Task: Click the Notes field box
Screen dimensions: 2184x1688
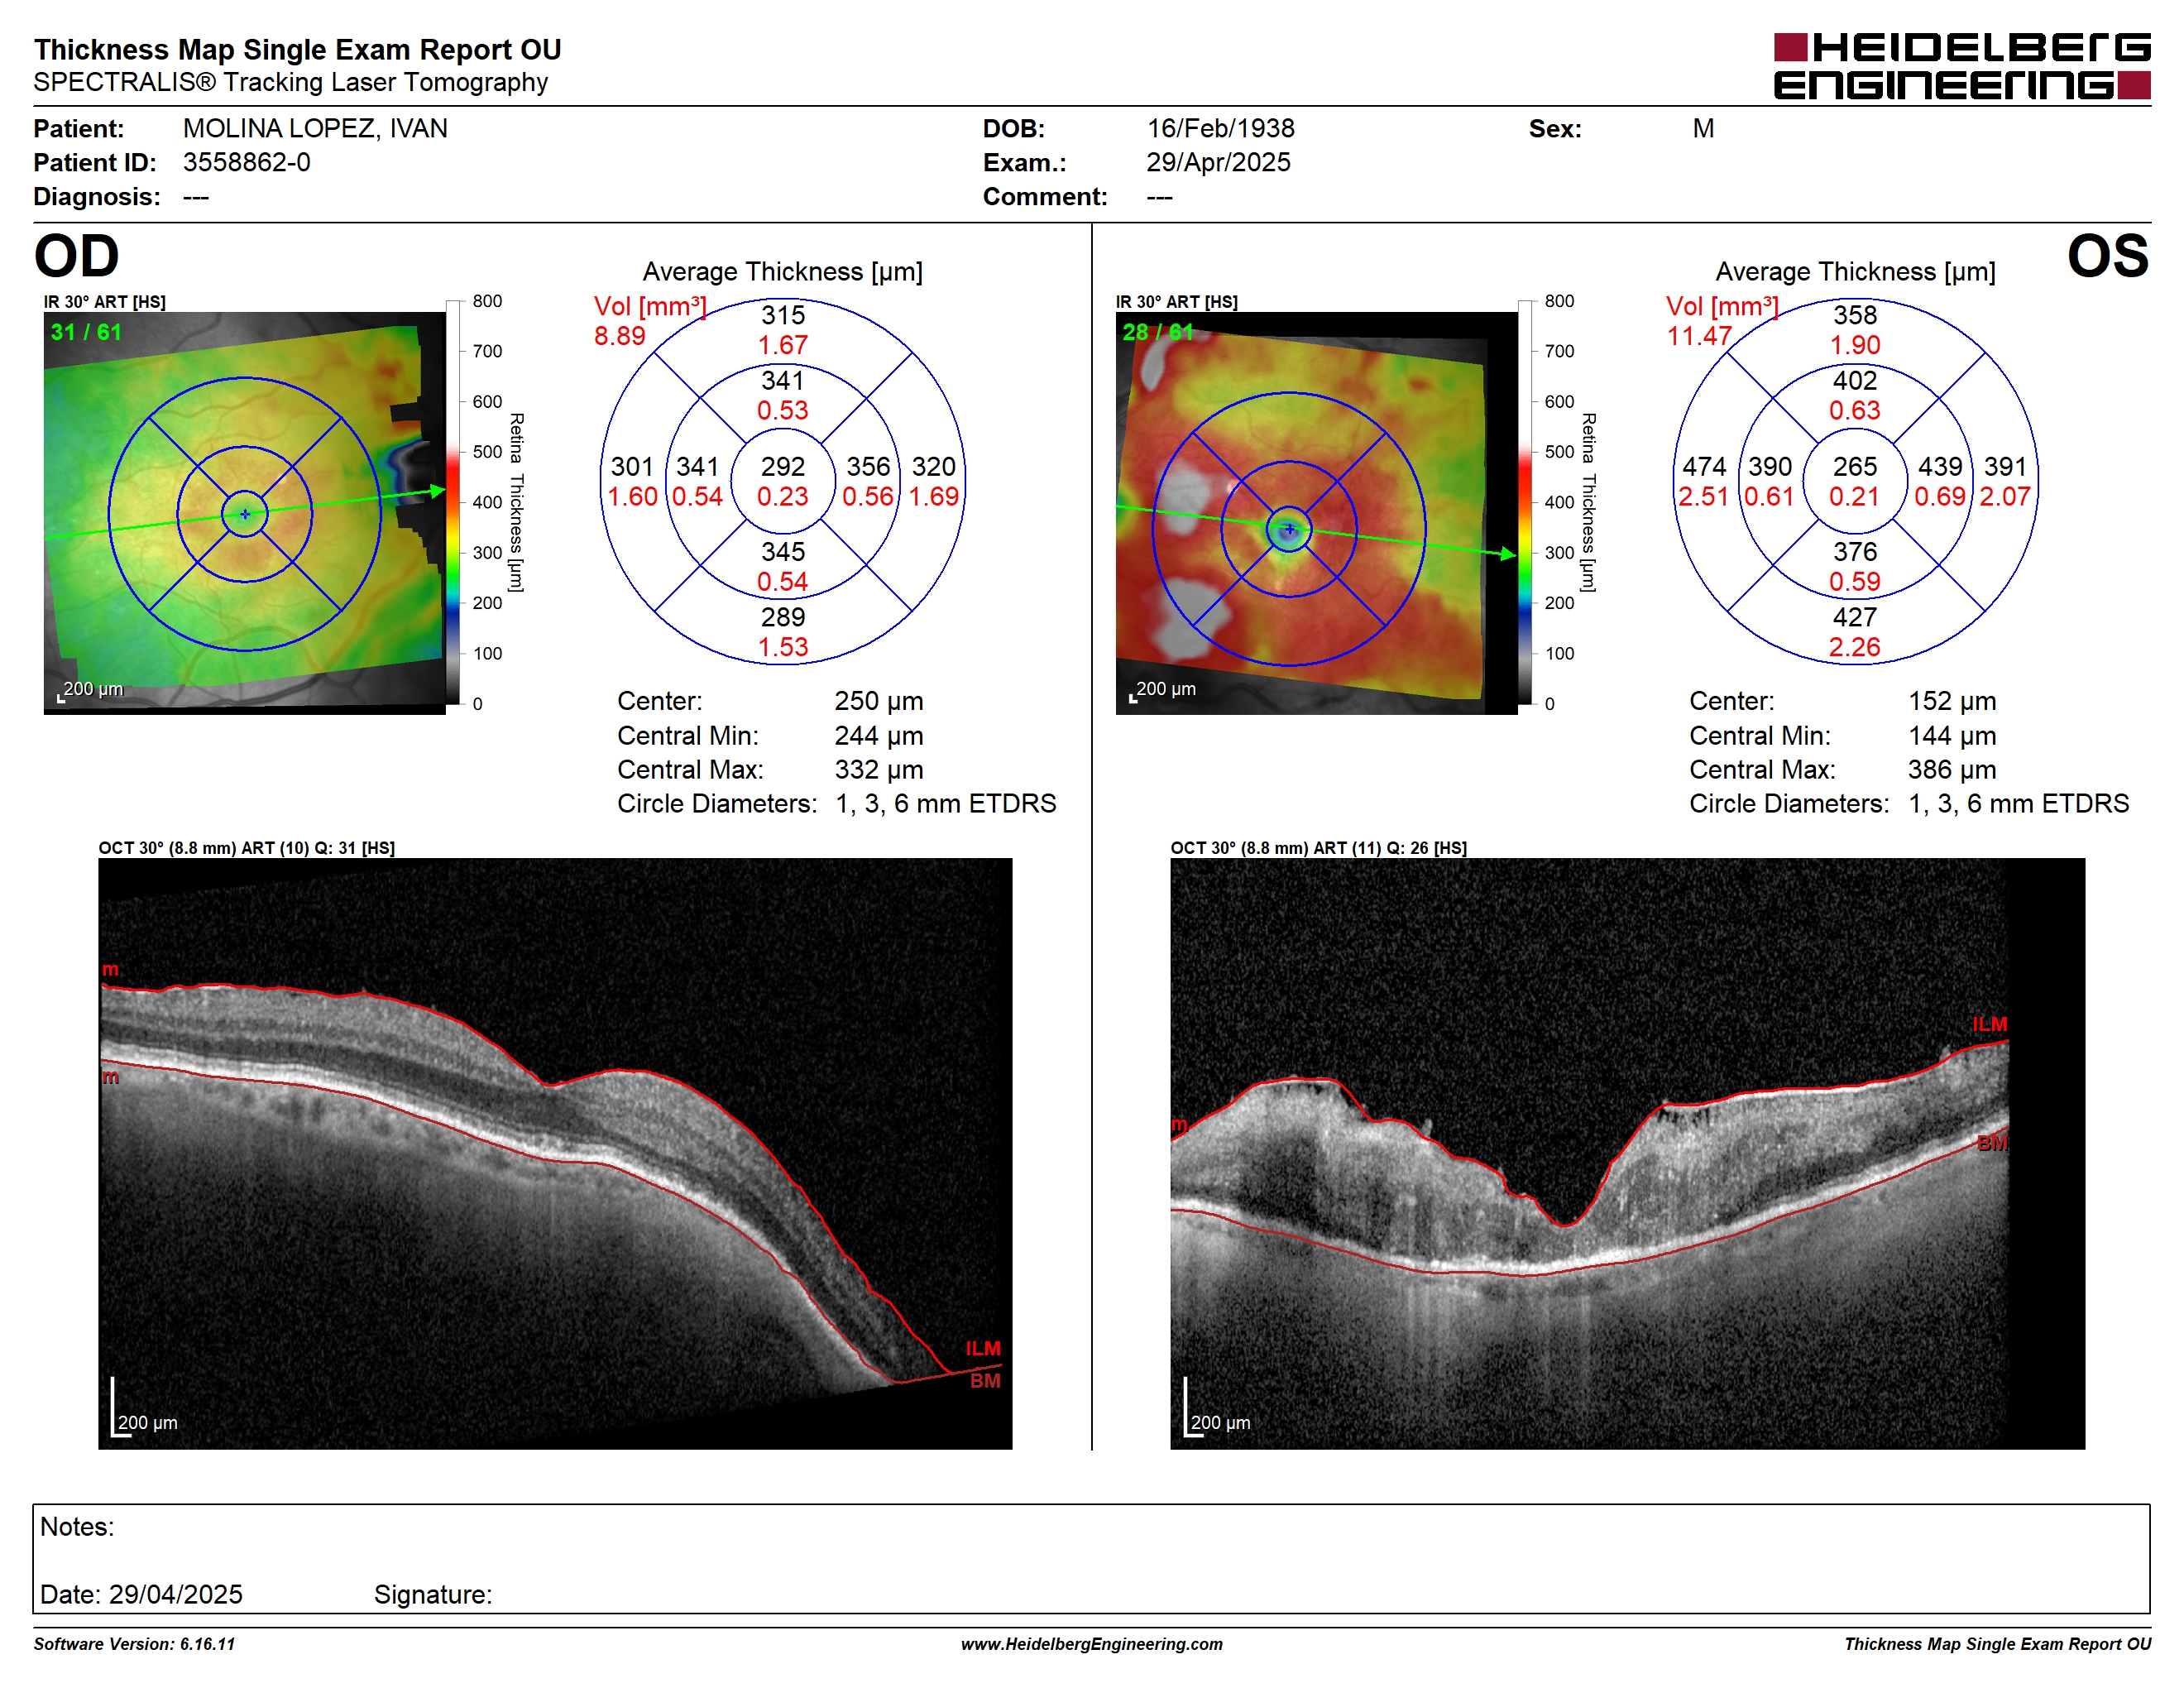Action: pyautogui.click(x=1091, y=1558)
